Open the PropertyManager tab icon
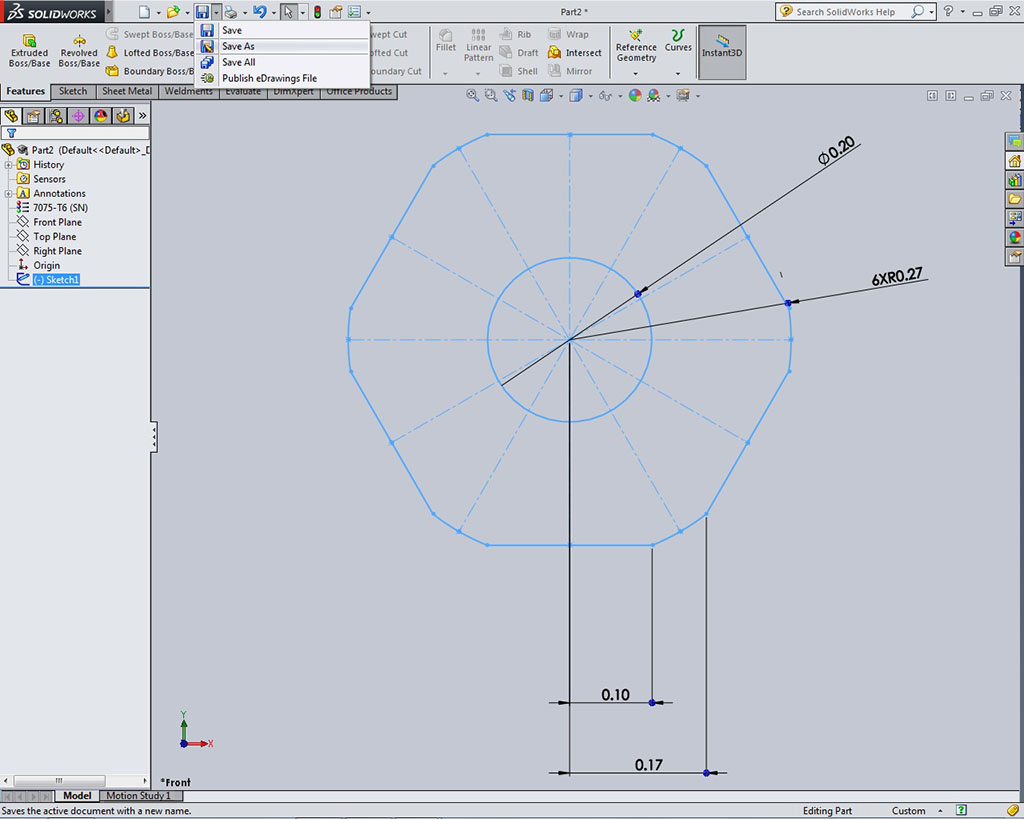 [x=34, y=116]
